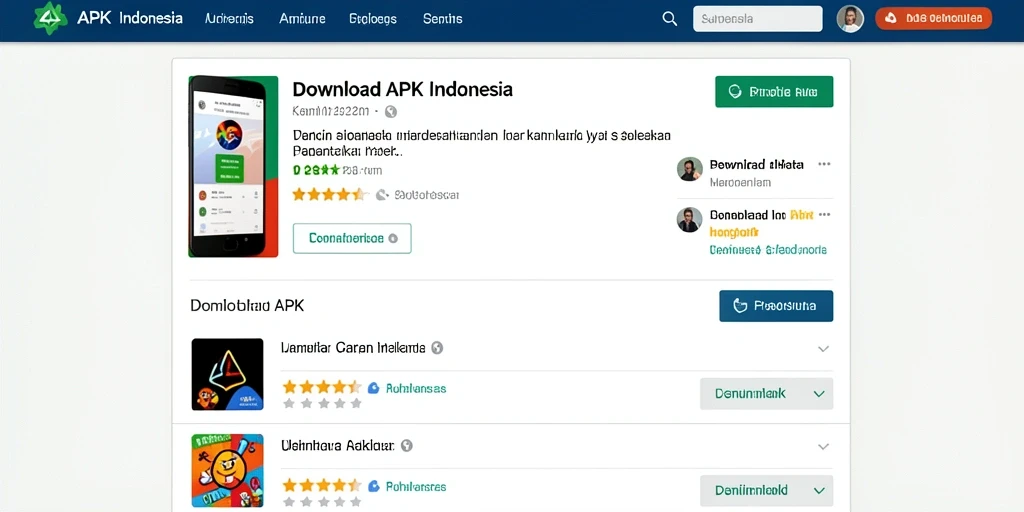The width and height of the screenshot is (1024, 512).
Task: Open three-dot menu for Bownirad sliata
Action: (x=824, y=164)
